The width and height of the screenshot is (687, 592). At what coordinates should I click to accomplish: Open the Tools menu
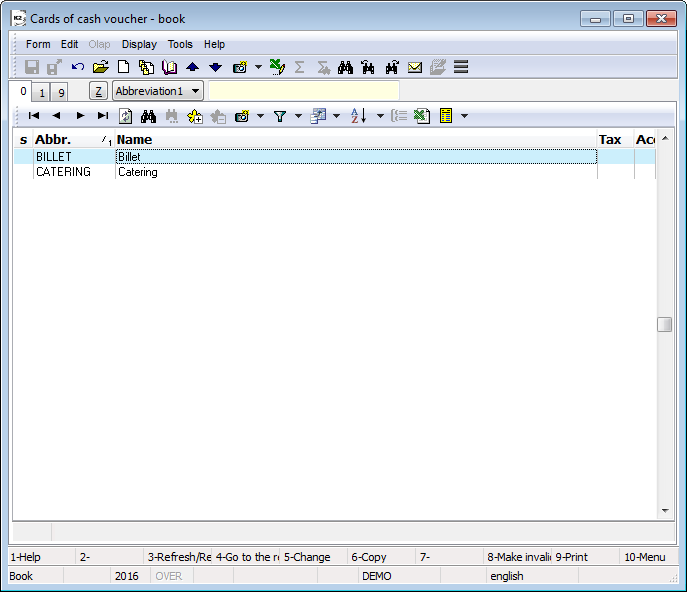point(180,44)
